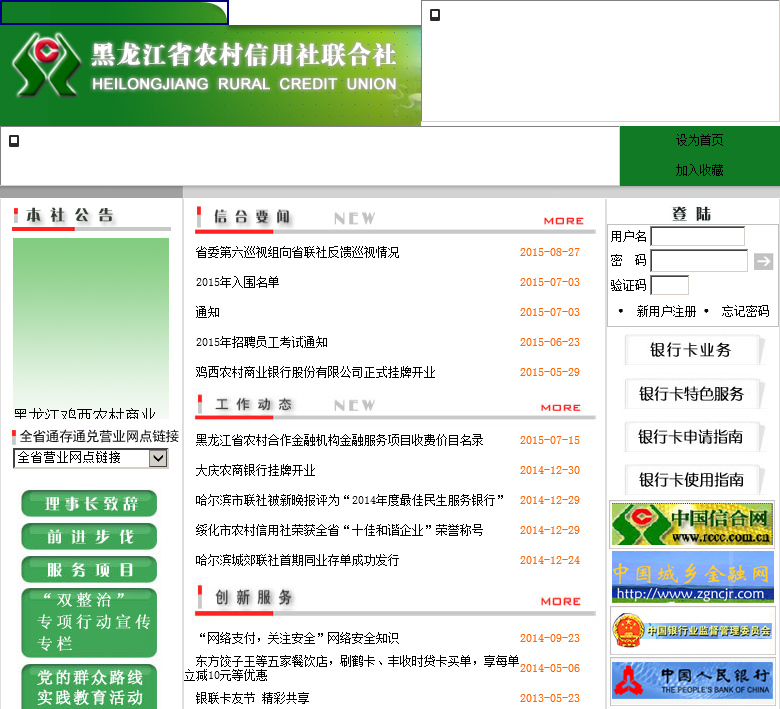Open 党的群众路线实践教育活动 button
The image size is (780, 709).
pos(89,688)
